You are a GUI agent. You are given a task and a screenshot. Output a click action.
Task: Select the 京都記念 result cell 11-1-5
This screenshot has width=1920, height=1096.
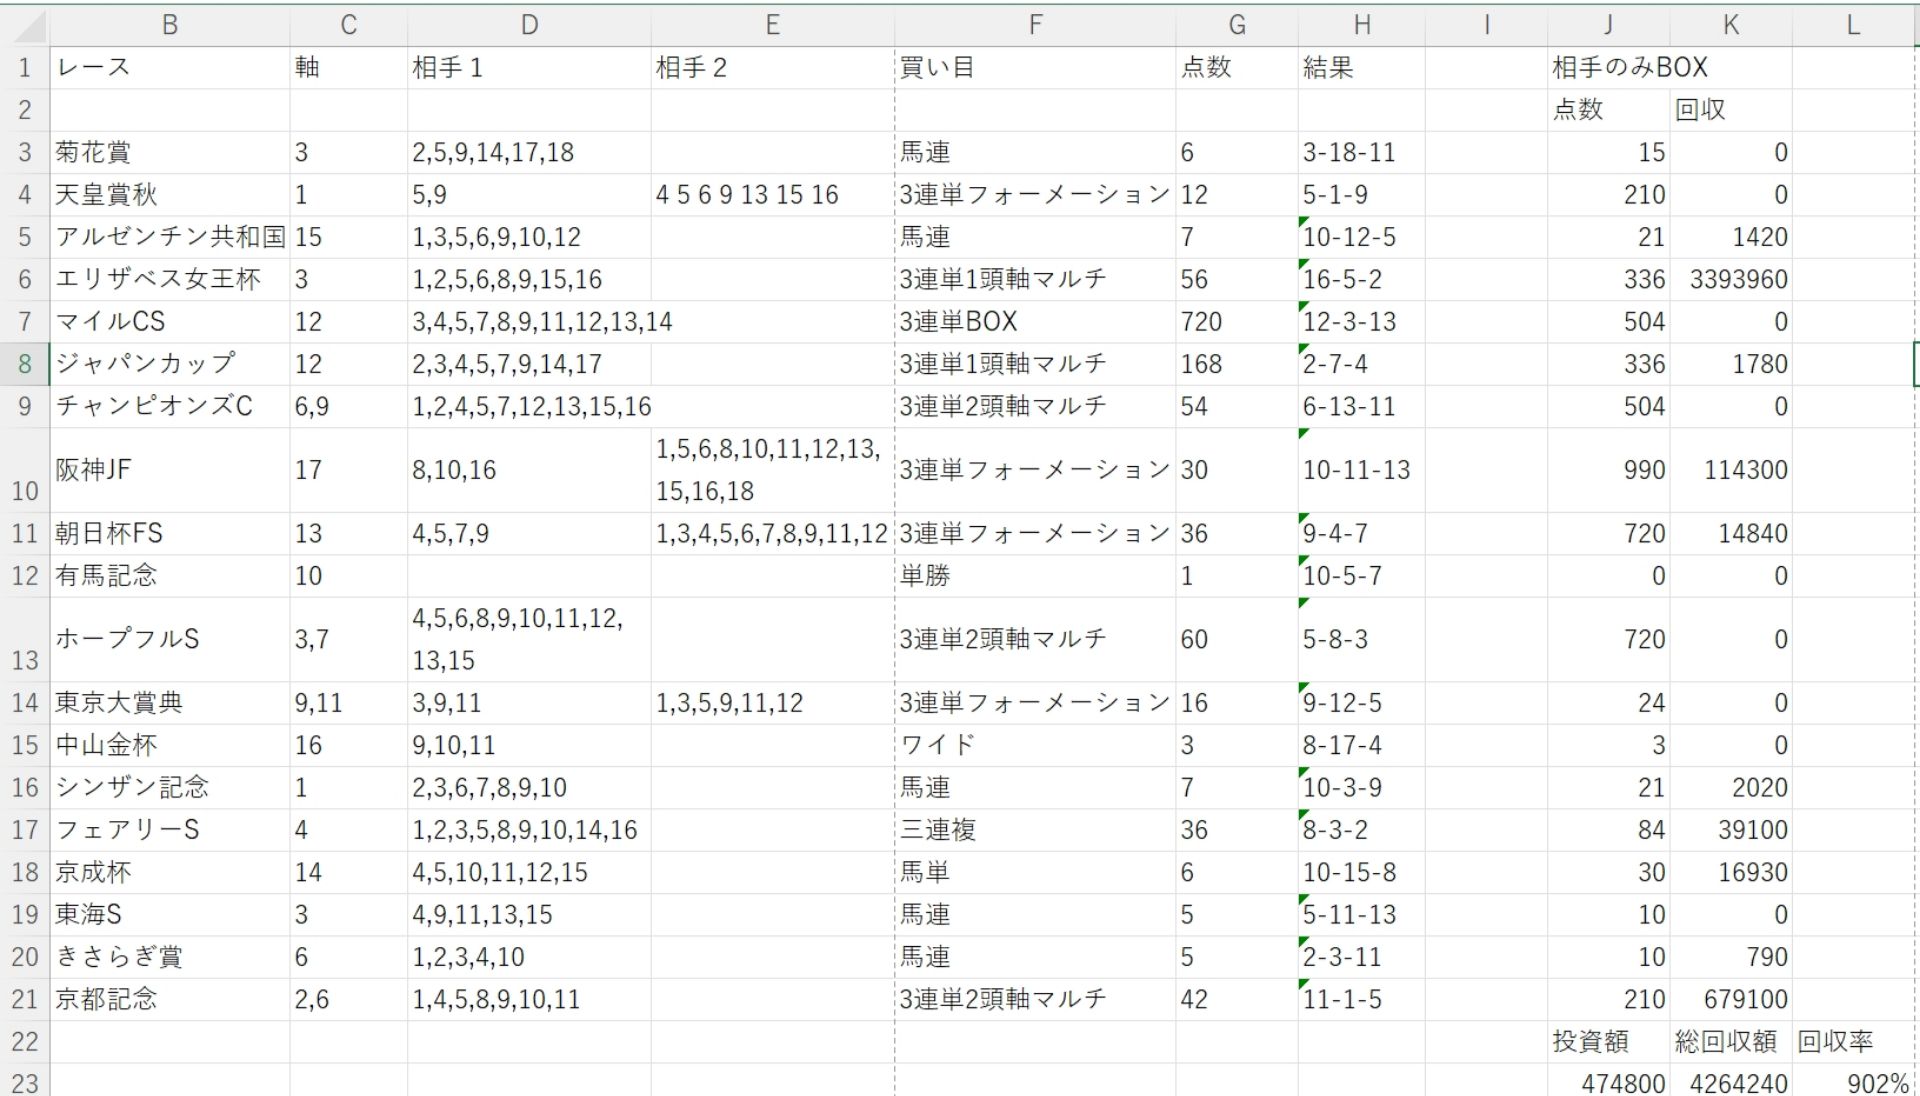(1342, 999)
